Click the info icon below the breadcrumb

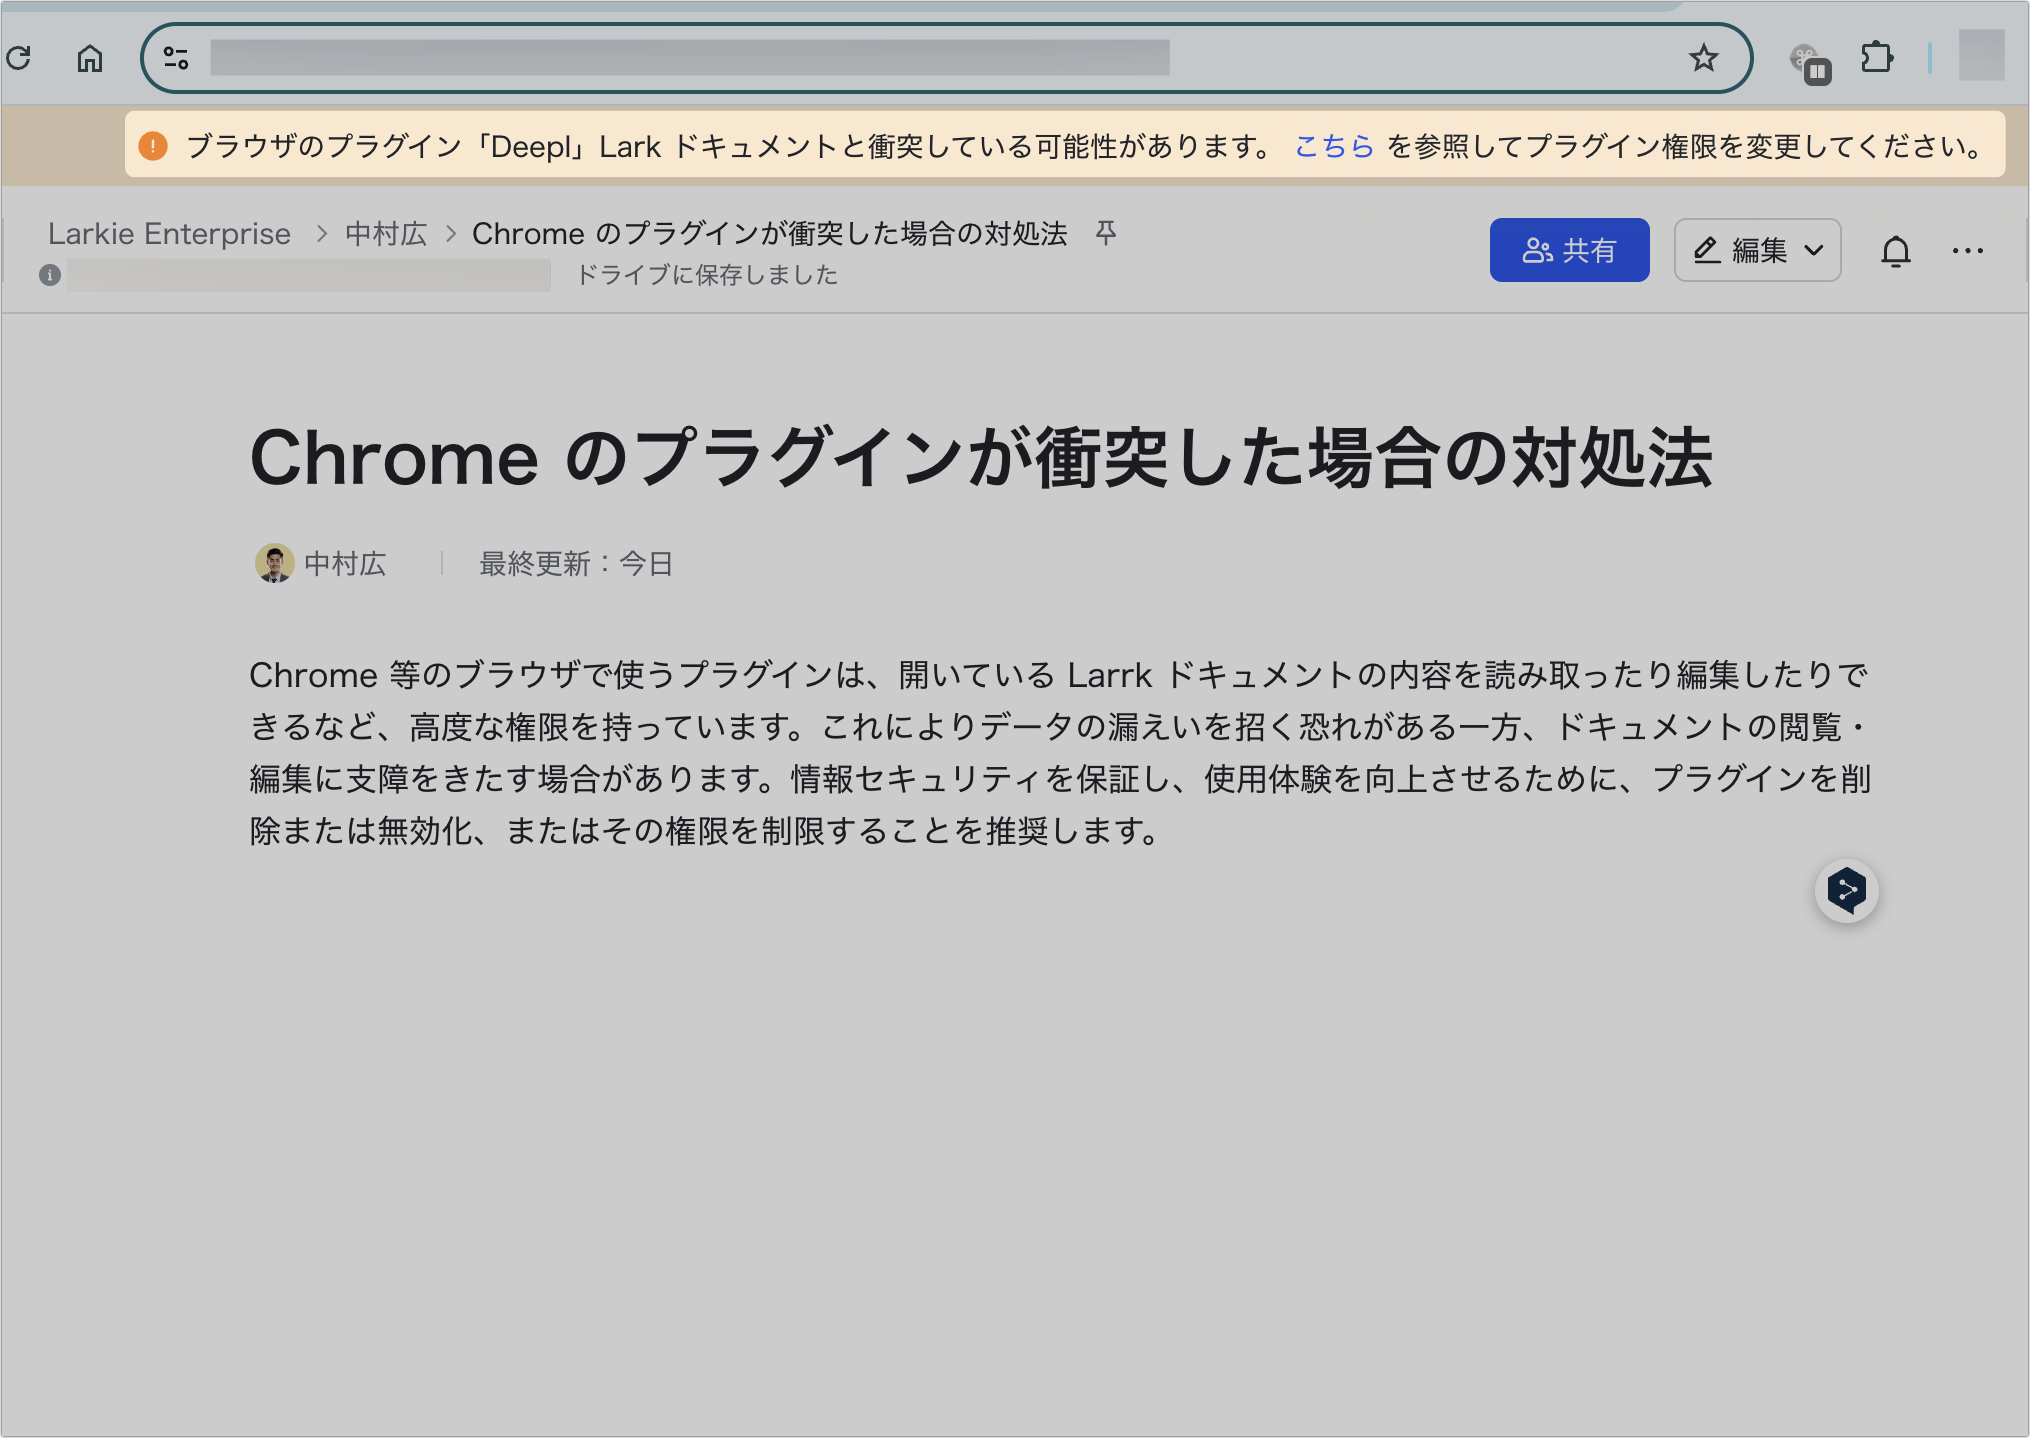(x=50, y=275)
